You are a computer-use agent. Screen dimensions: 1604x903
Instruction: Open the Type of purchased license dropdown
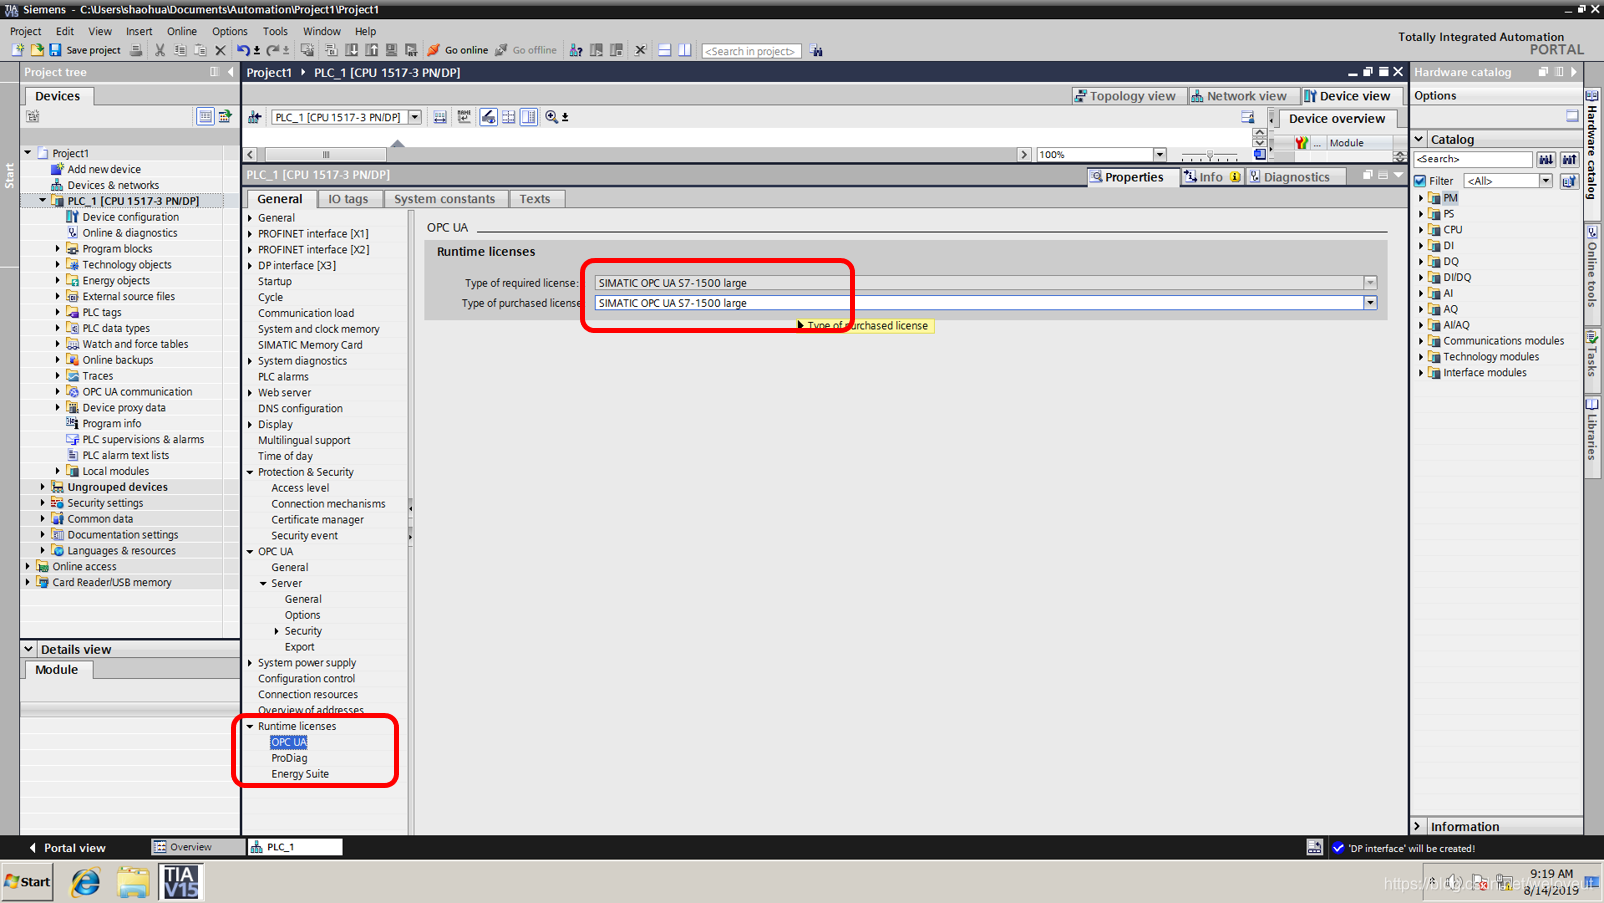[x=1370, y=303]
